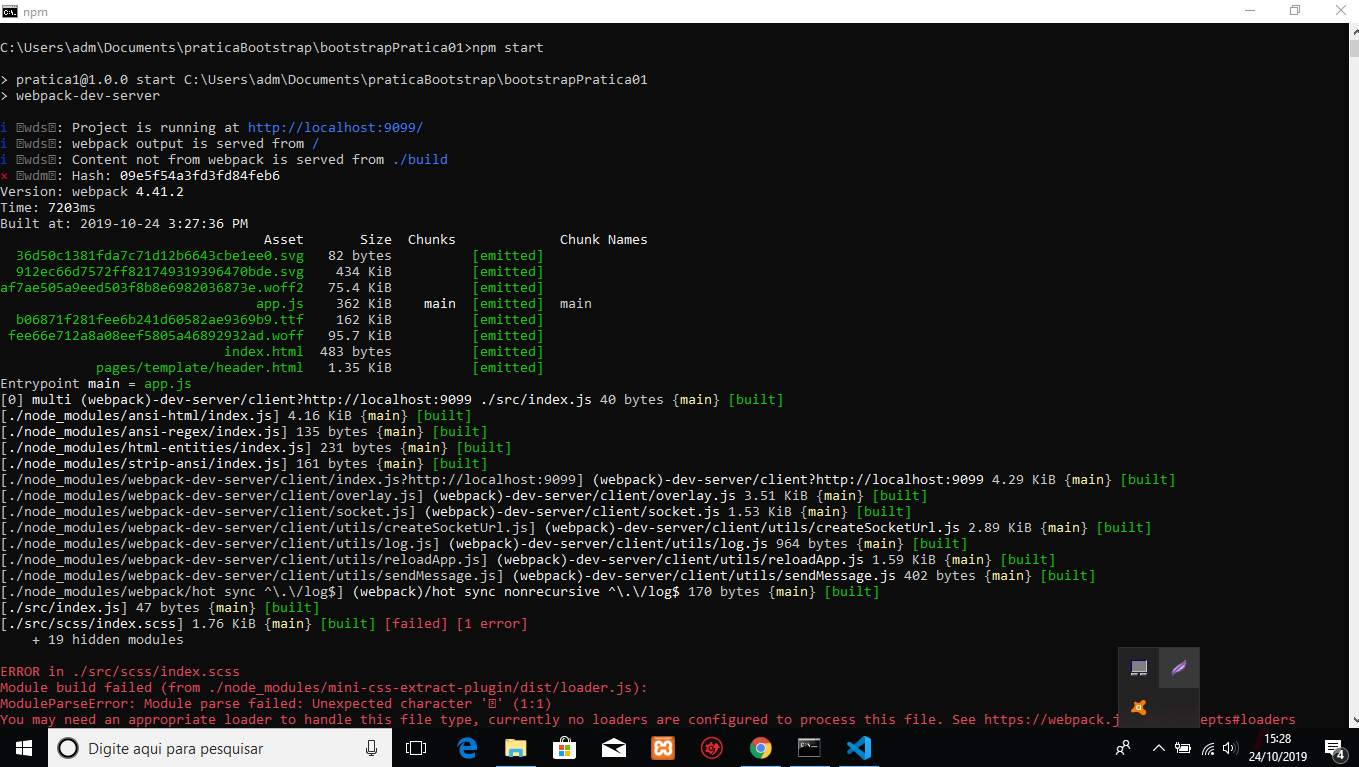This screenshot has height=767, width=1359.
Task: Click the orange Avast icon in the tray overflow
Action: click(x=1138, y=708)
